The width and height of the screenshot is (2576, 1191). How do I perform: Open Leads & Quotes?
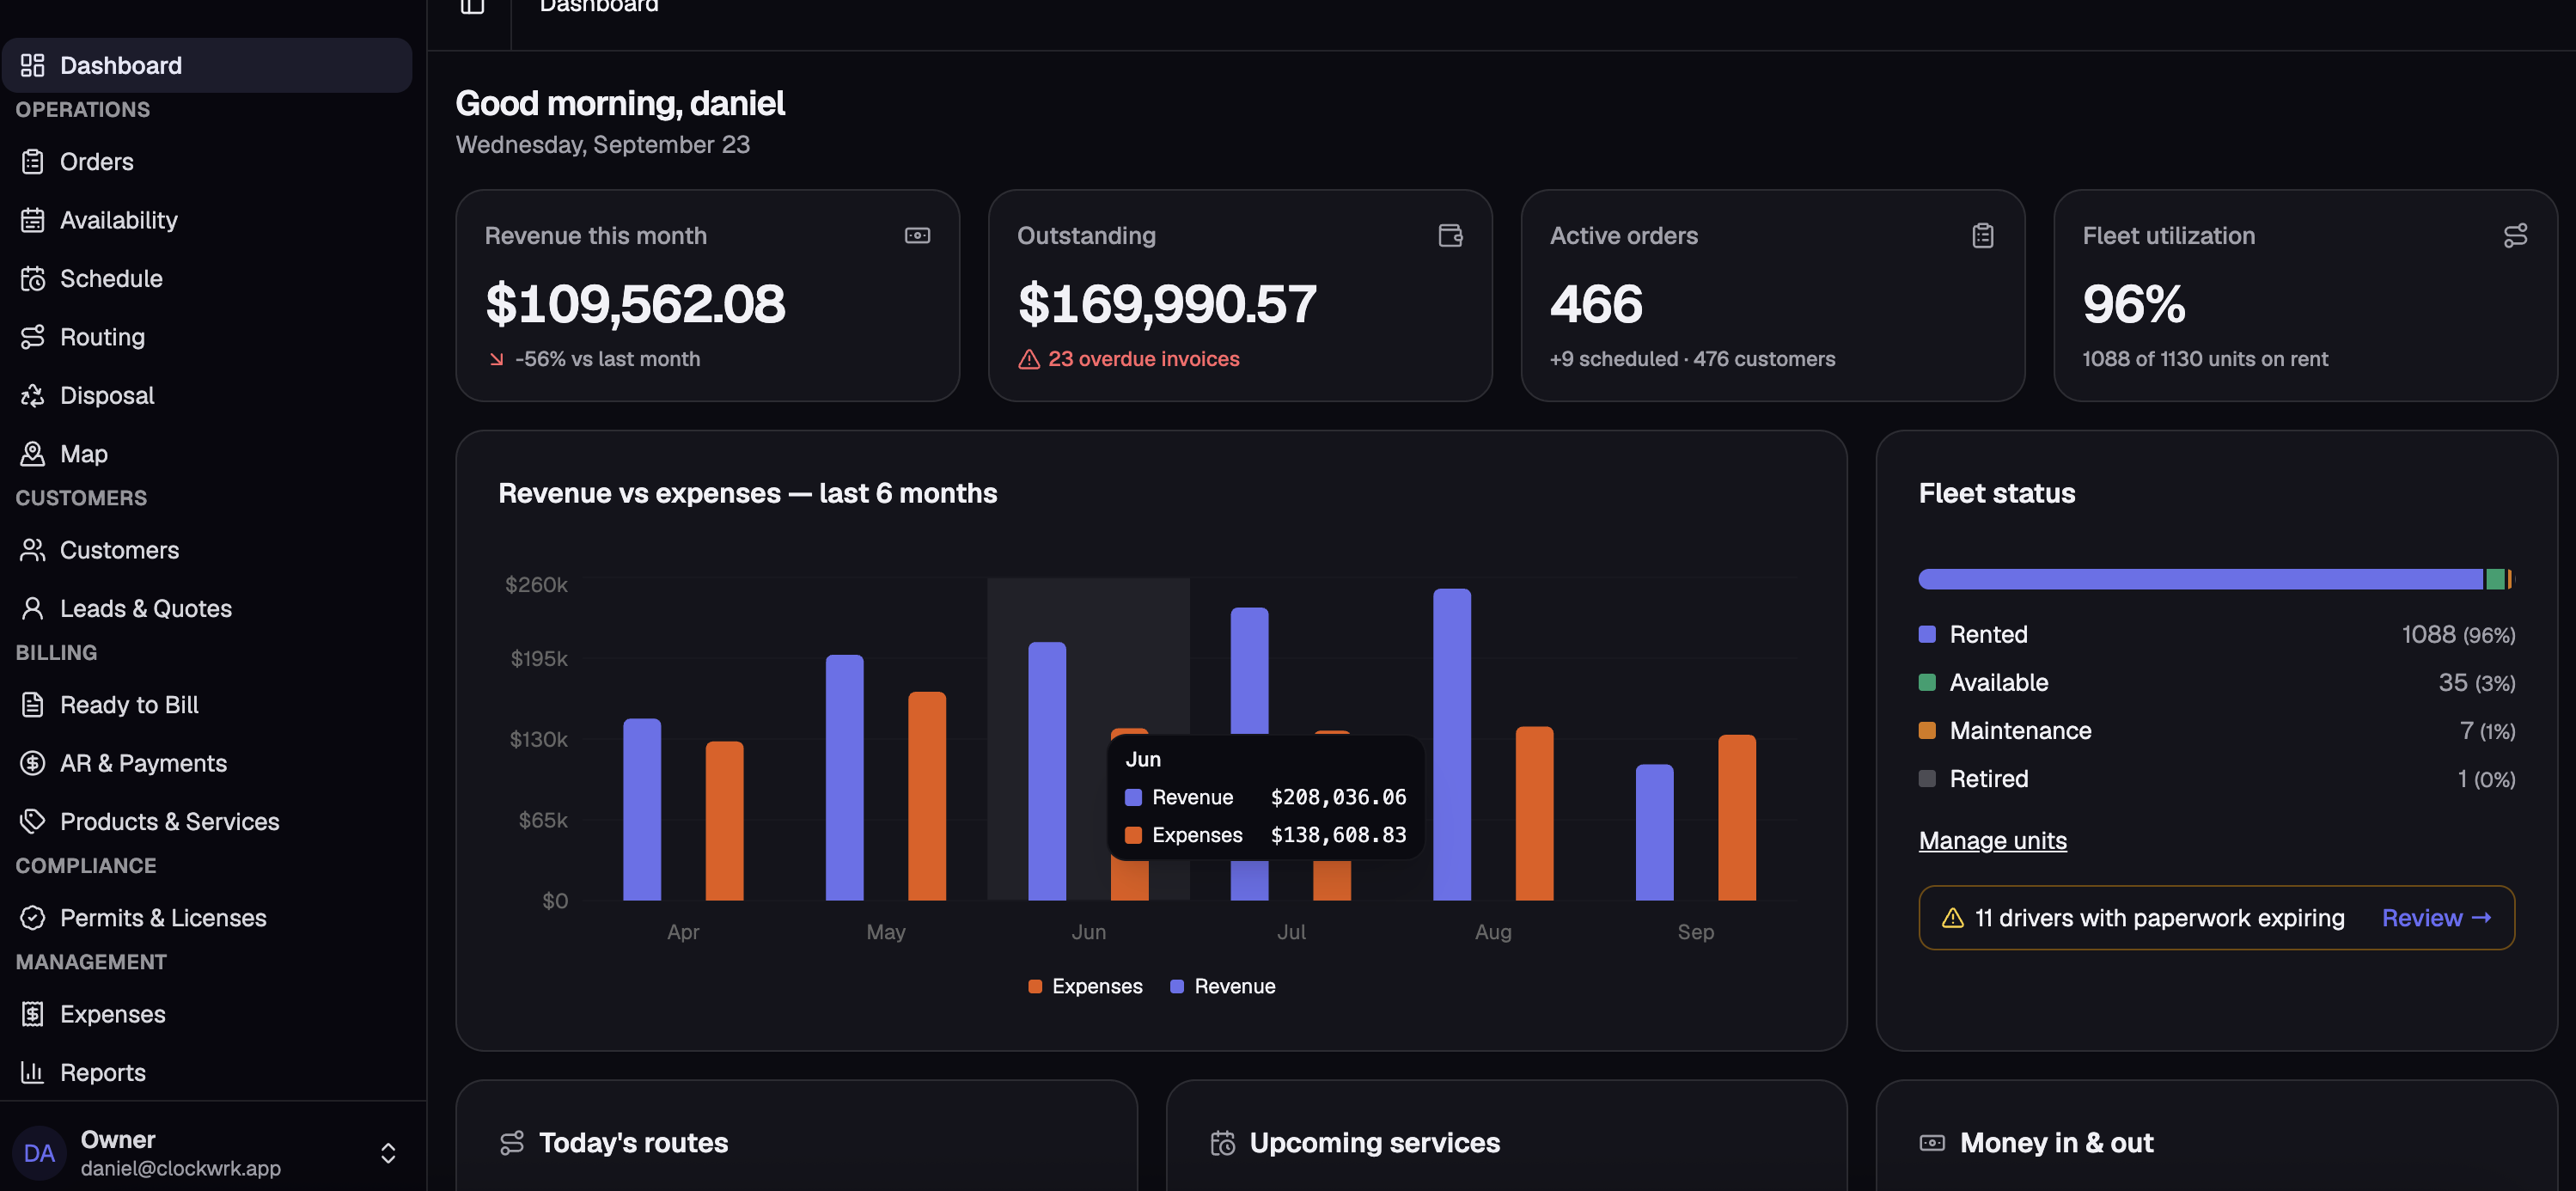[x=207, y=608]
